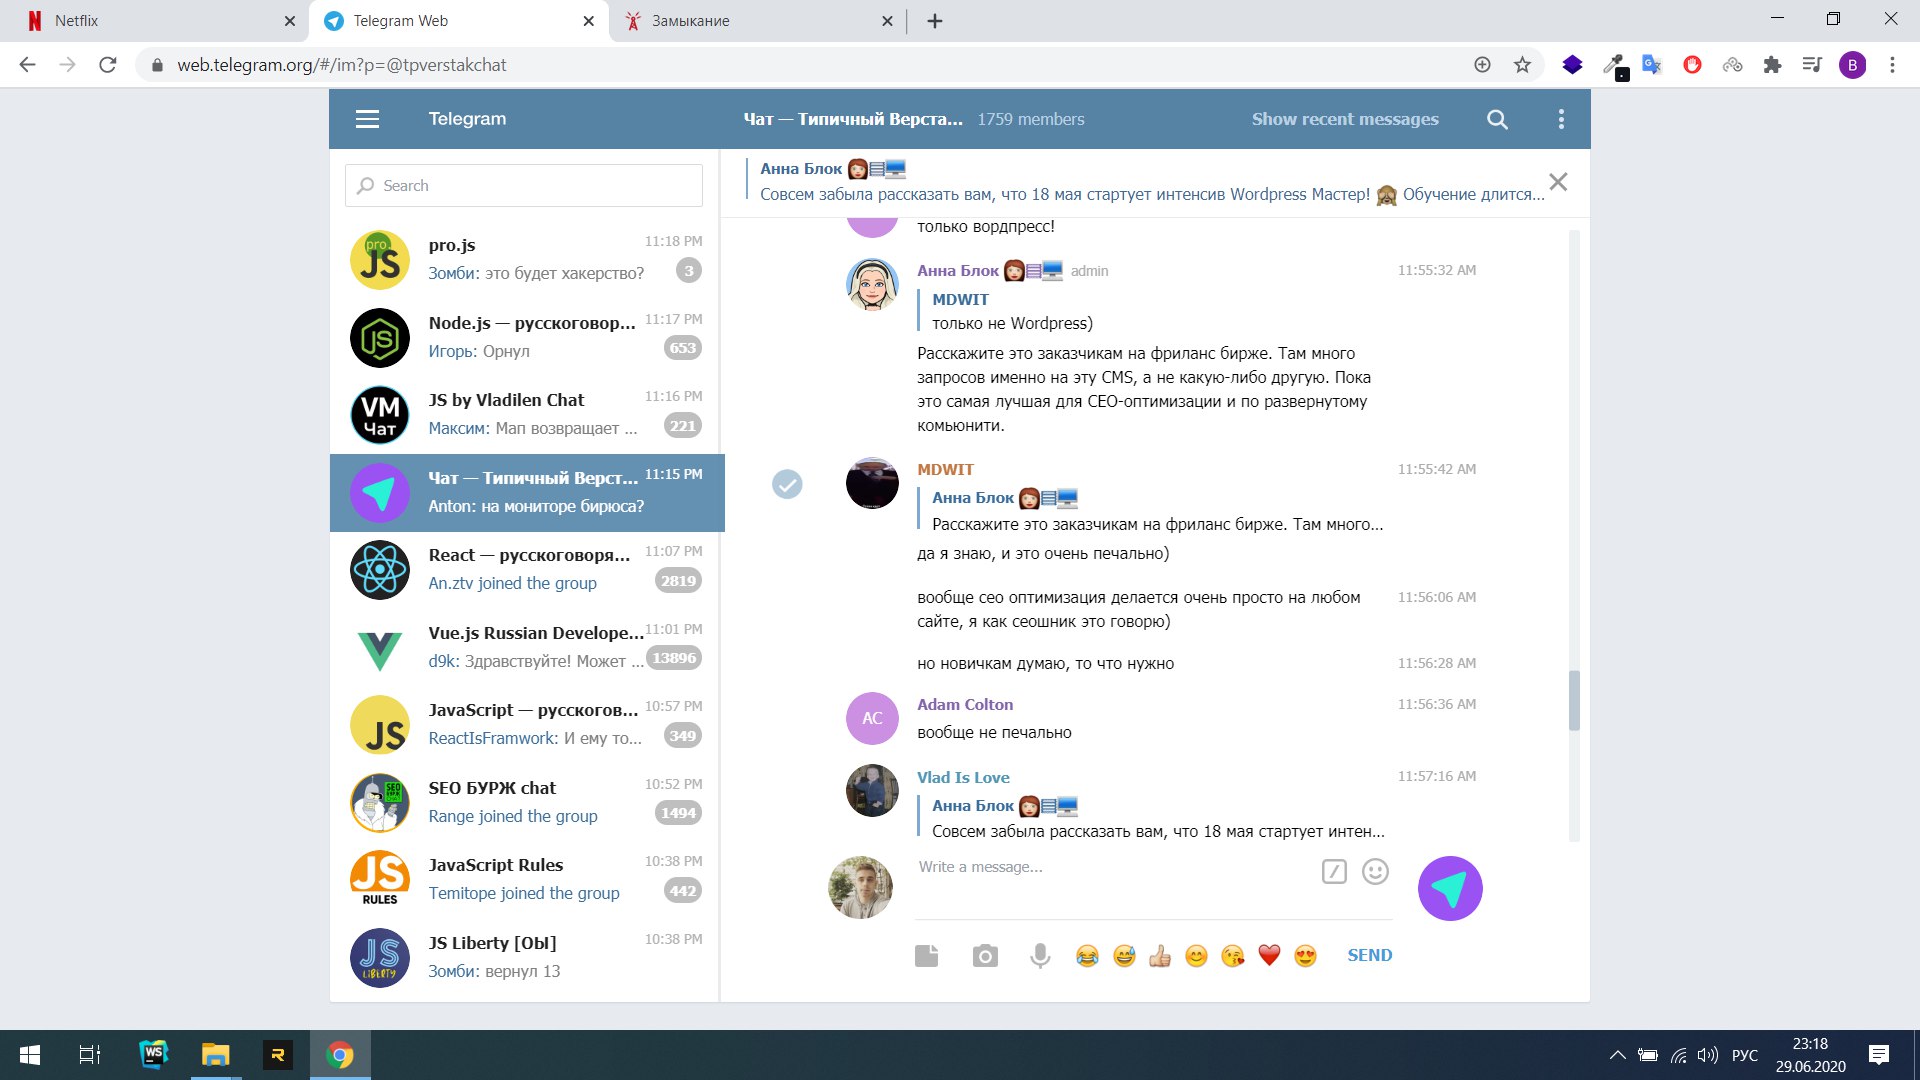Reload the page

pos(108,65)
